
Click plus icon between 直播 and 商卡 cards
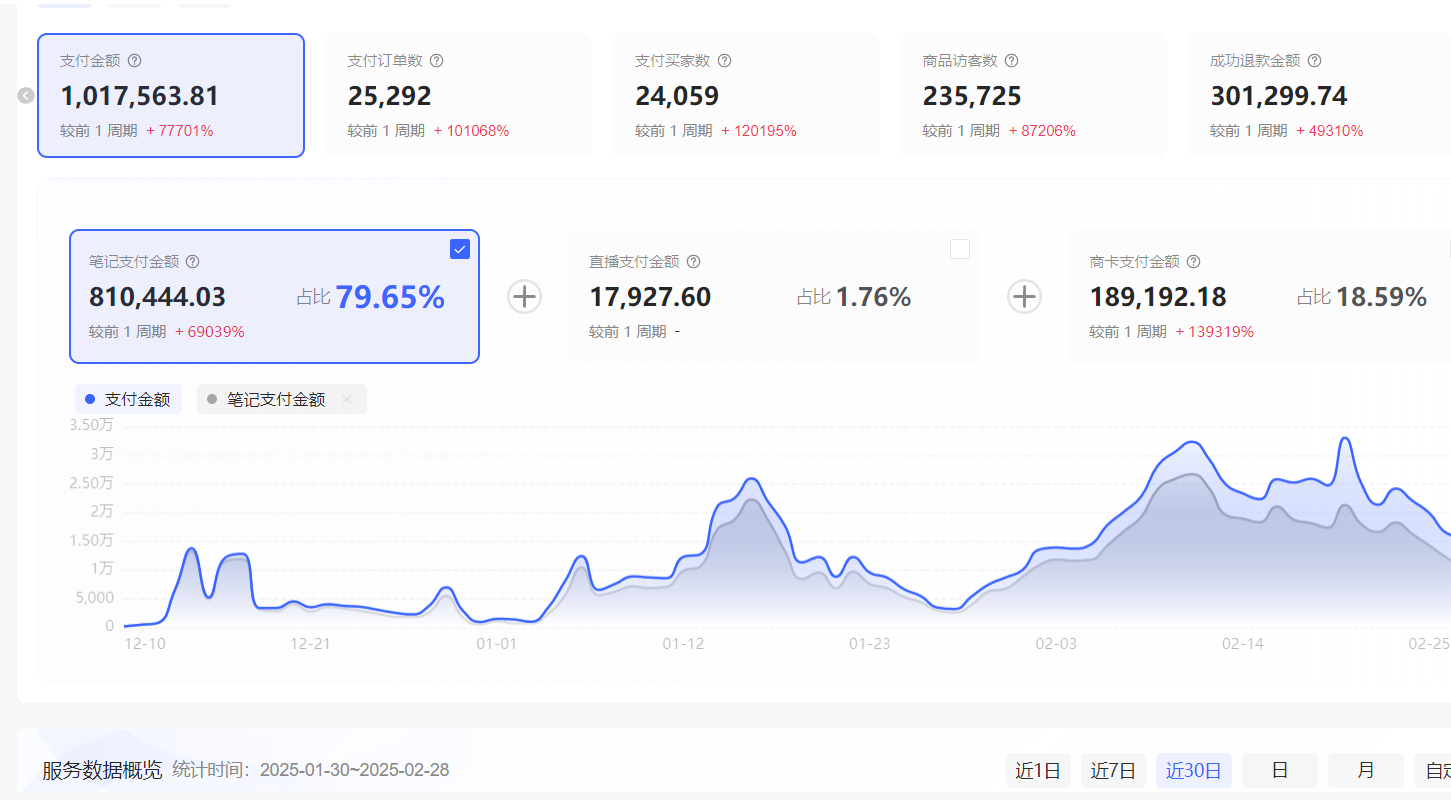pyautogui.click(x=1024, y=297)
